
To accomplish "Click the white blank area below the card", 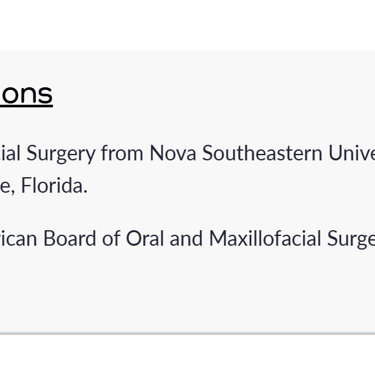I will [187, 351].
